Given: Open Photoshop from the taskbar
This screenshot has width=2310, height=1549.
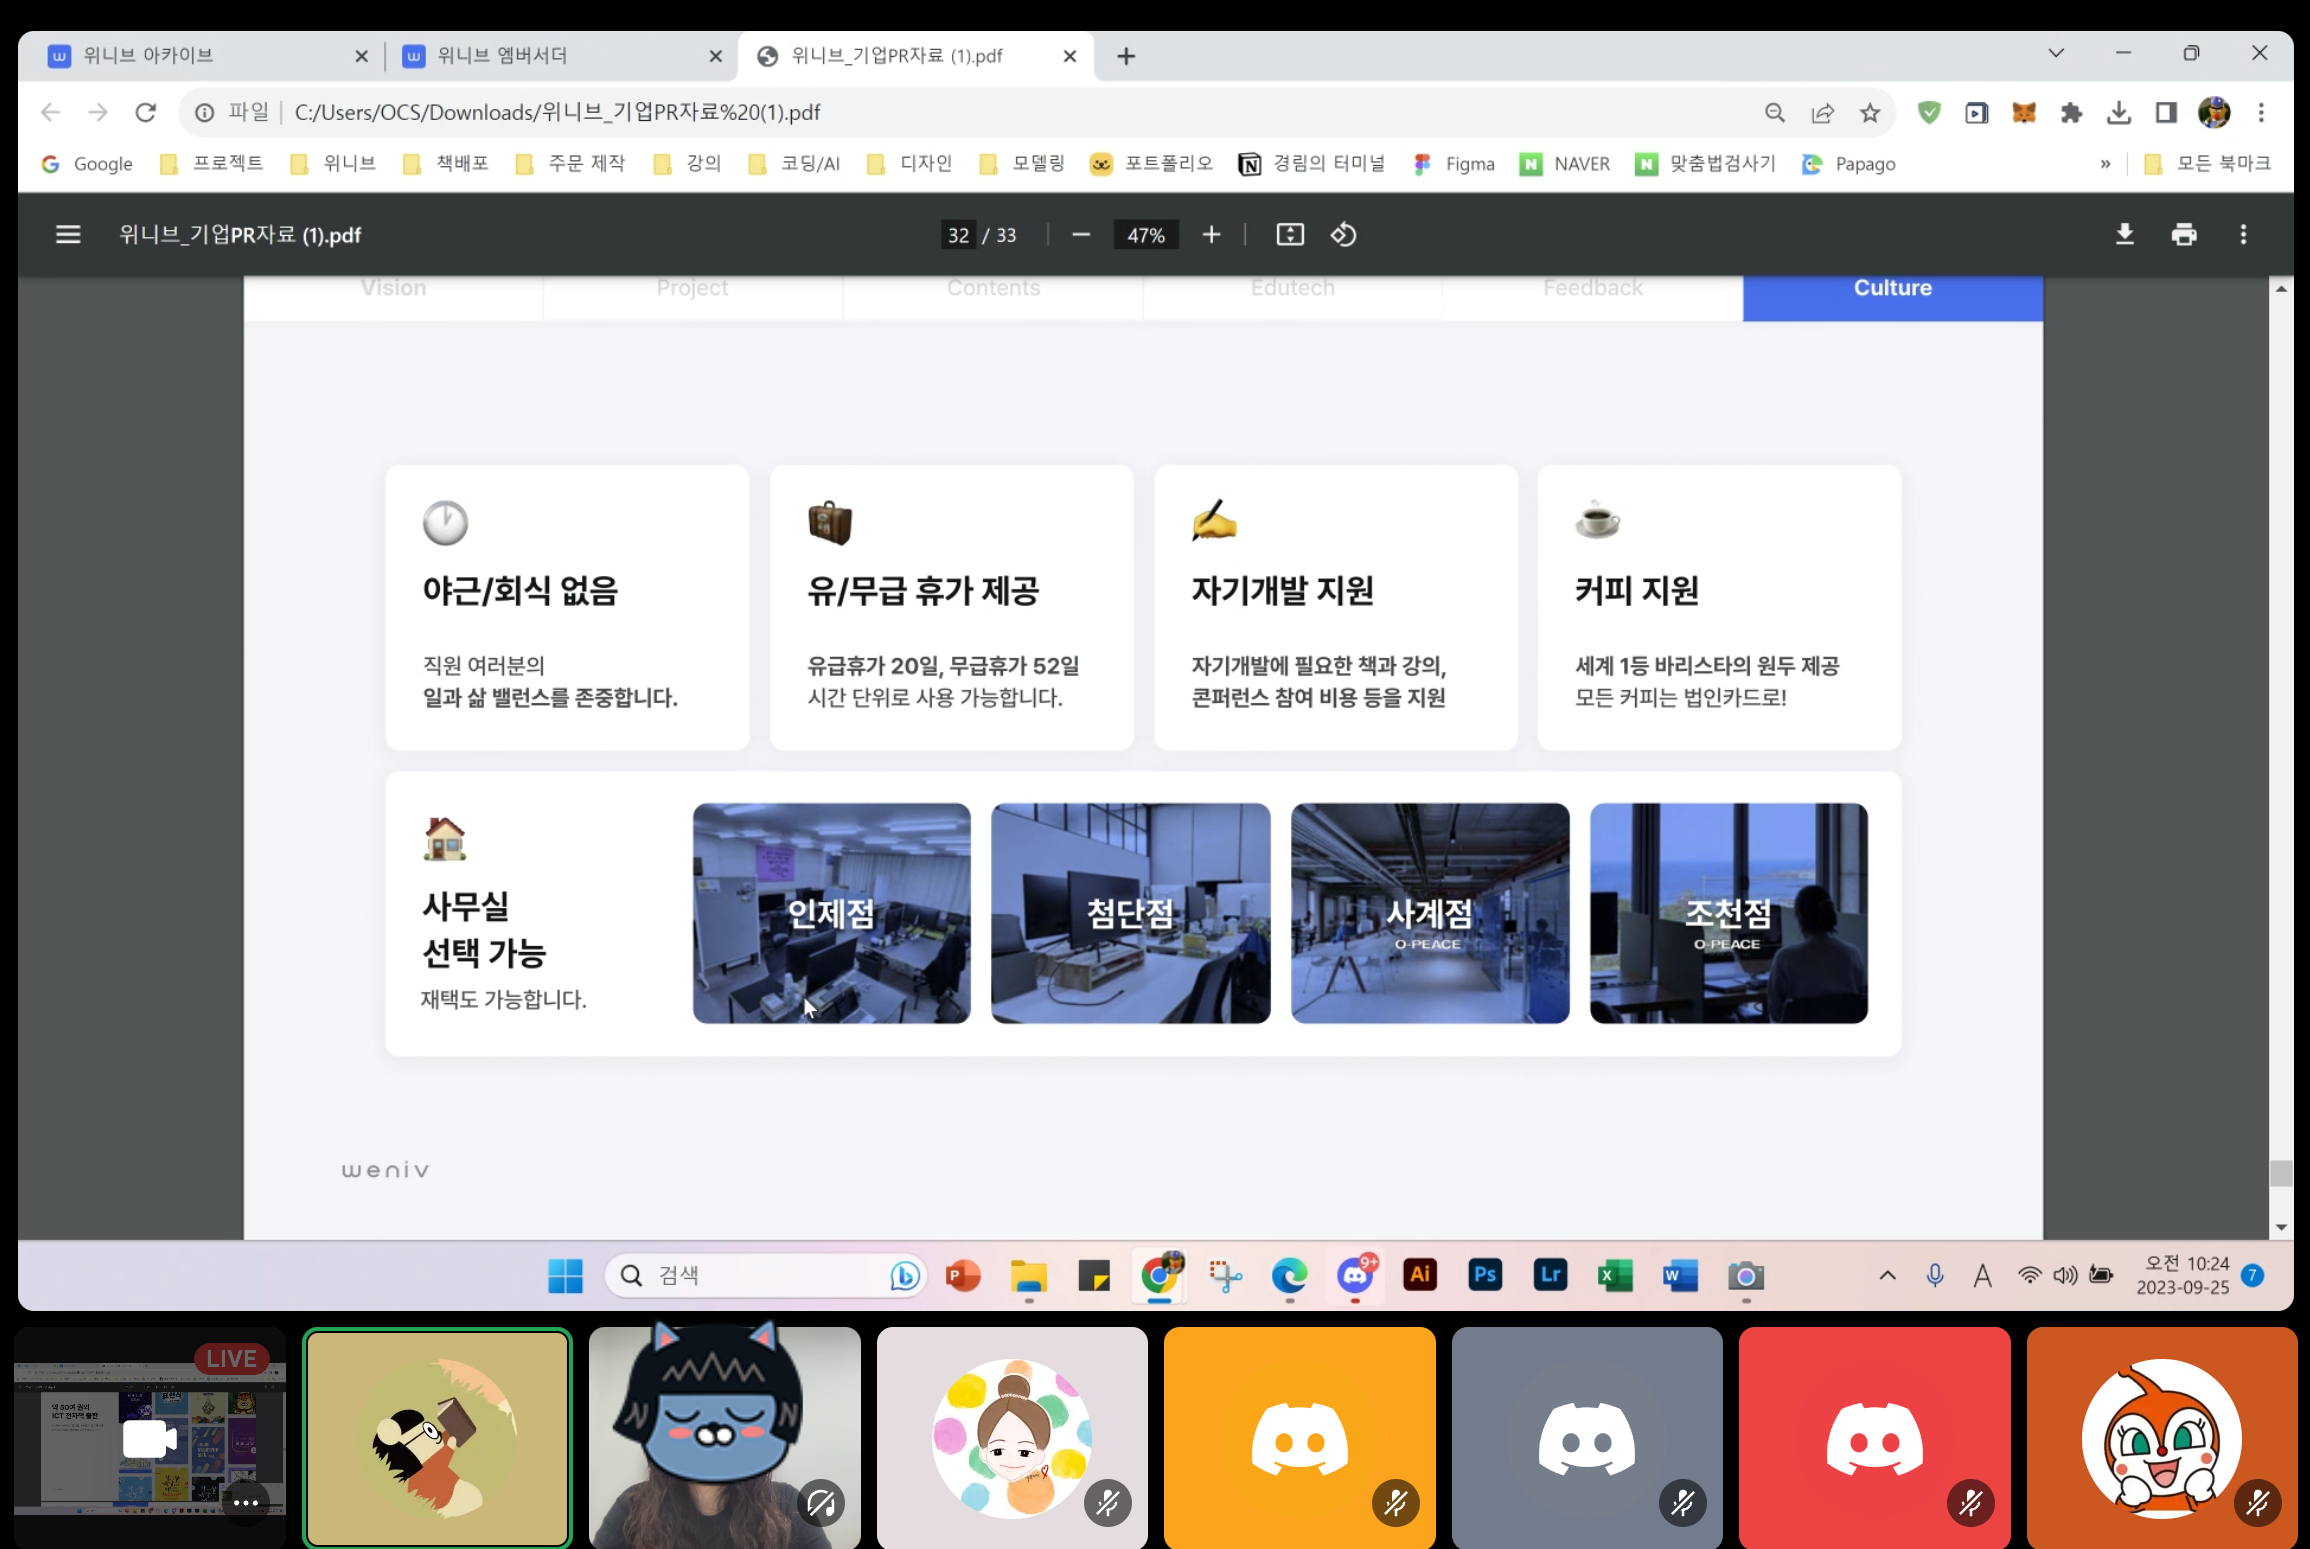Looking at the screenshot, I should (x=1484, y=1275).
